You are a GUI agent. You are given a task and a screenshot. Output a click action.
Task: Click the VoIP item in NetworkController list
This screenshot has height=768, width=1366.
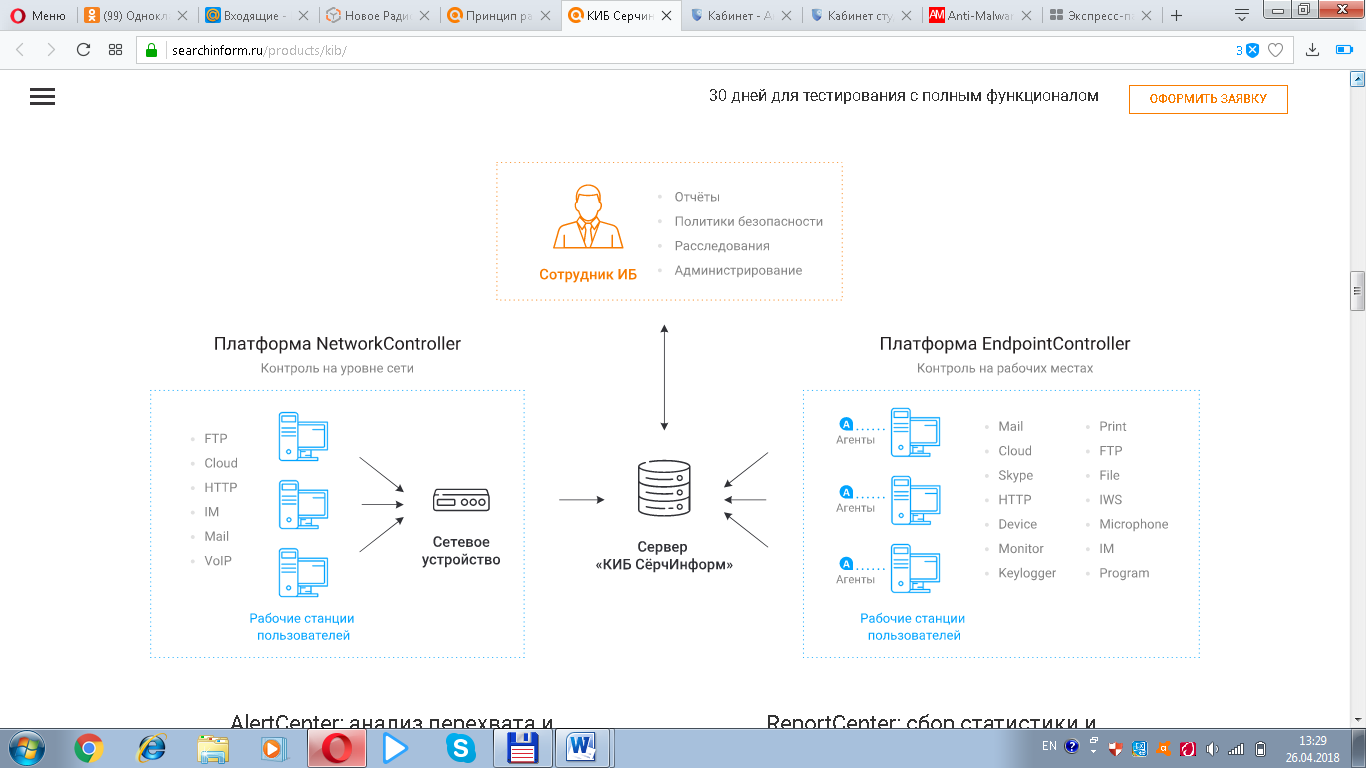pos(218,561)
